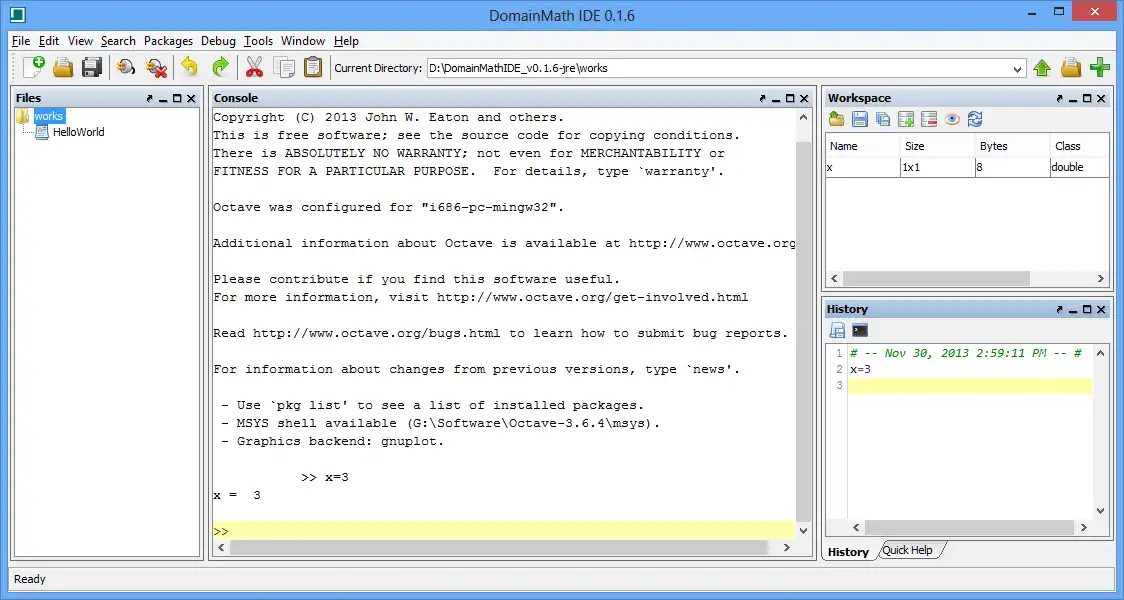This screenshot has width=1124, height=600.
Task: Click Console scroll-up arrow
Action: [804, 118]
